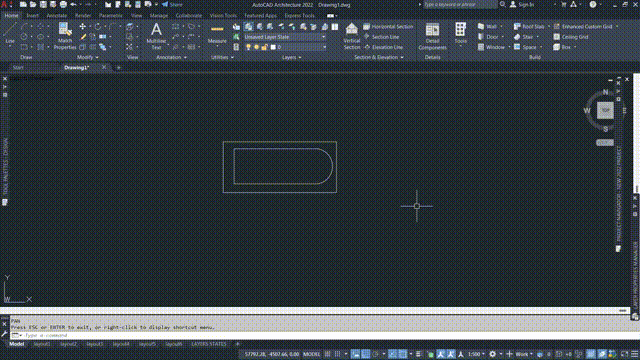The image size is (640, 360).
Task: Click the ViewCube TOP face
Action: coord(605,110)
